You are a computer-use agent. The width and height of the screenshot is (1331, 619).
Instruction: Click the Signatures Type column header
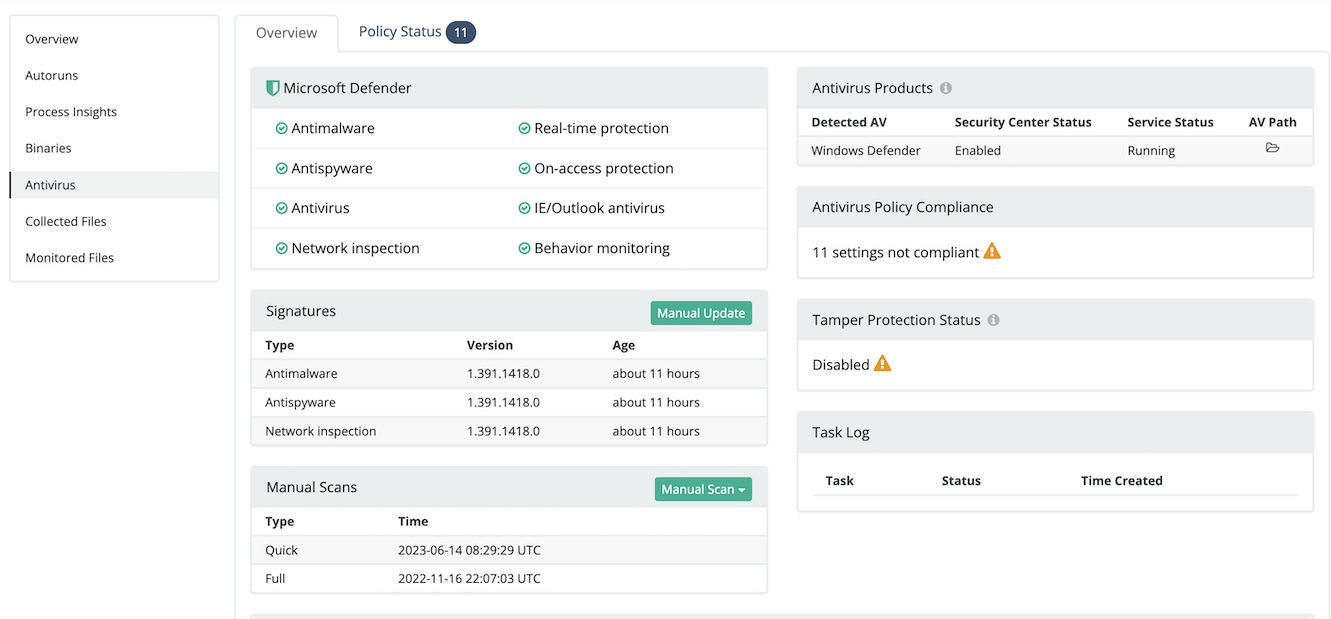[280, 345]
